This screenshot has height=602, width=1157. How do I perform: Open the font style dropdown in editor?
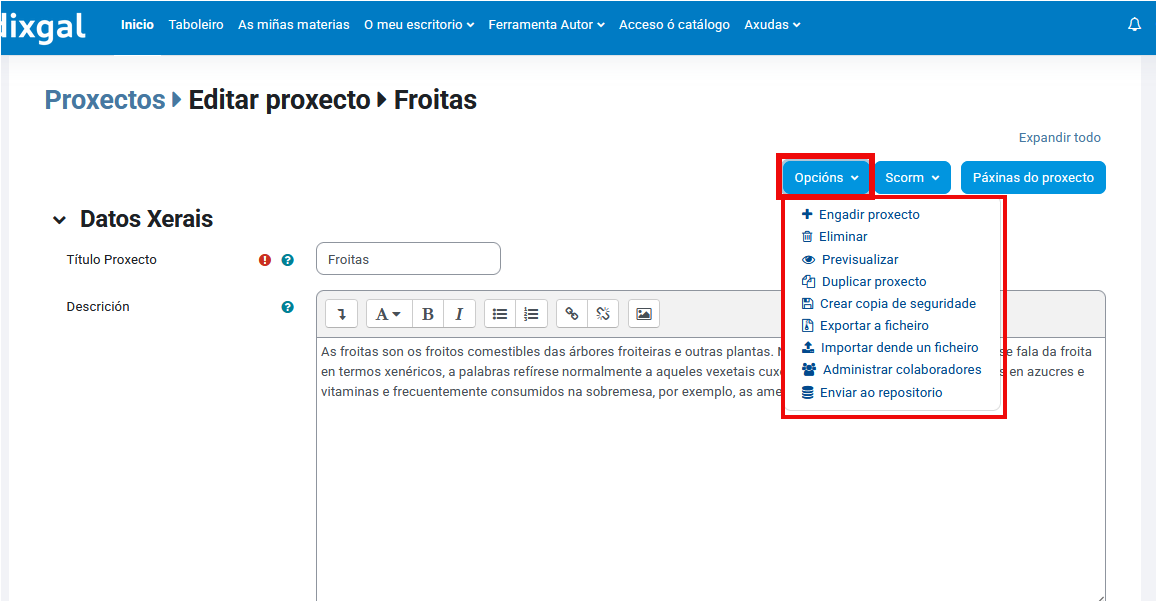(388, 314)
